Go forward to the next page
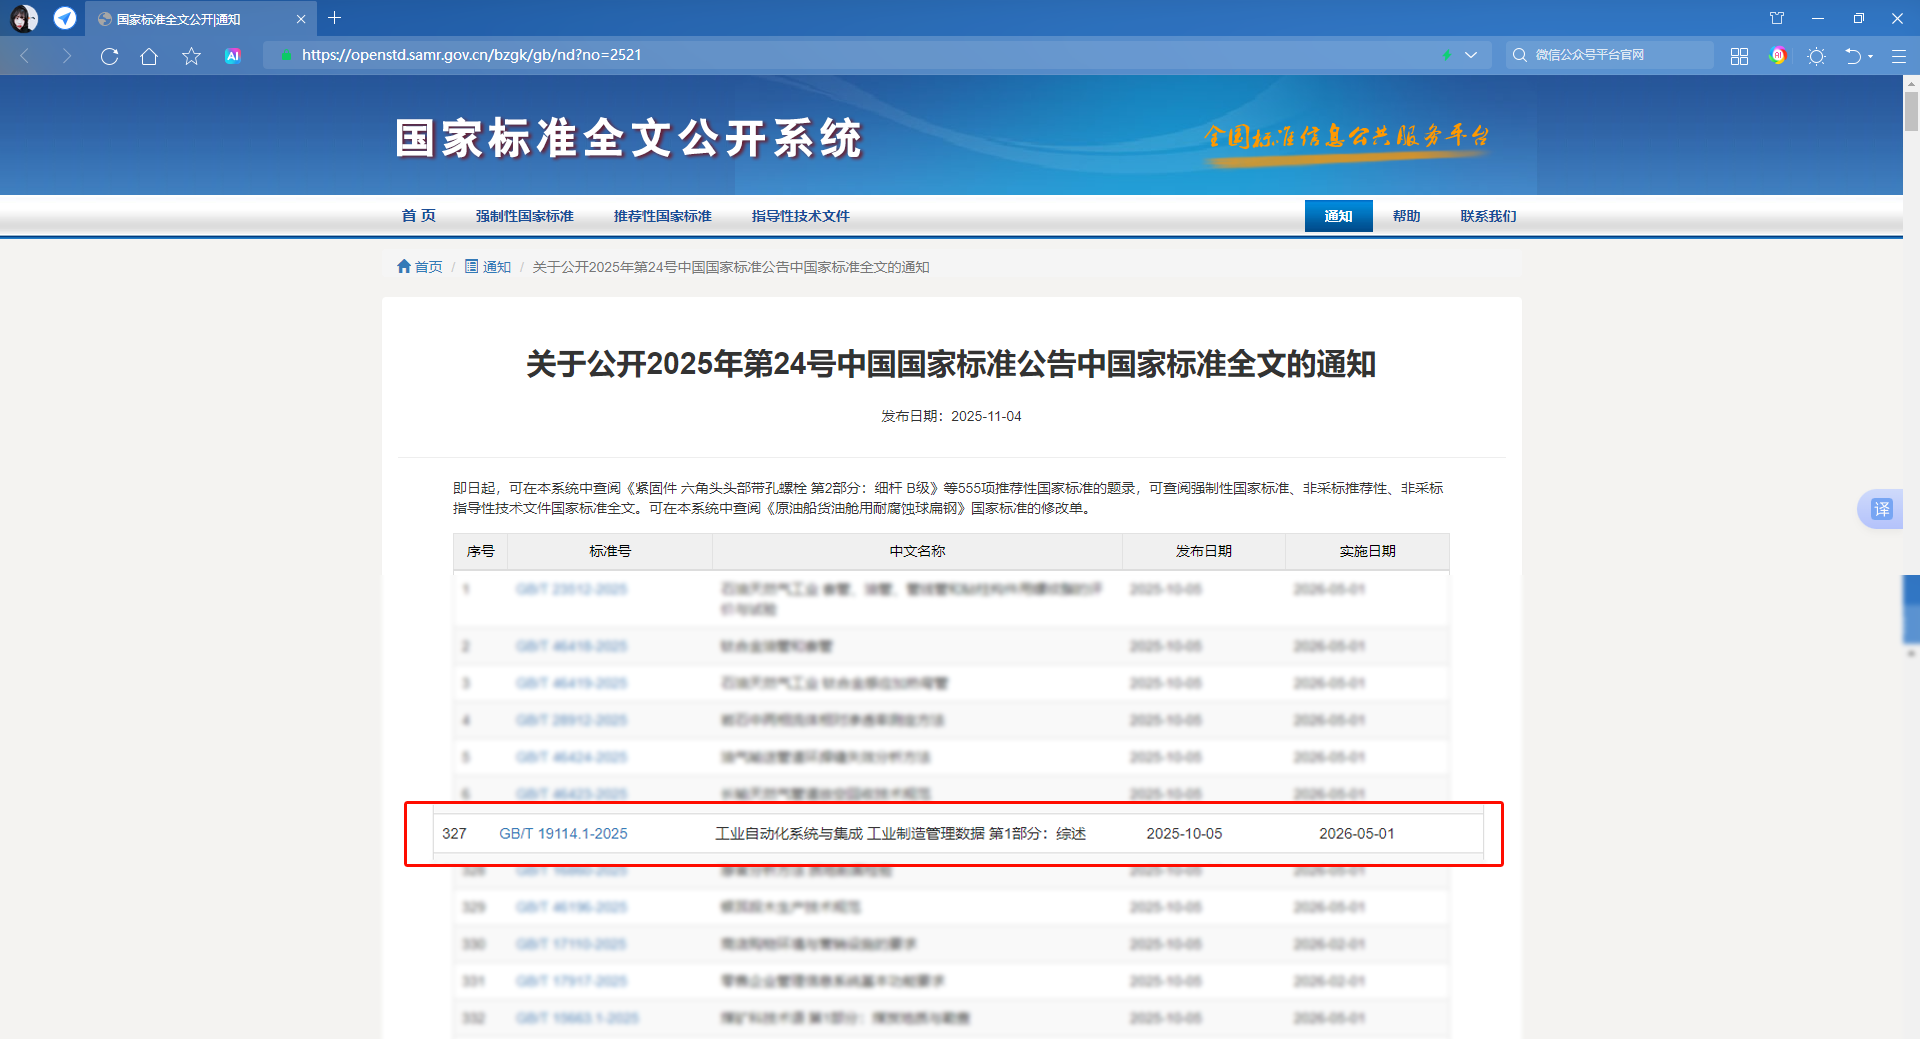Viewport: 1920px width, 1039px height. coord(67,56)
